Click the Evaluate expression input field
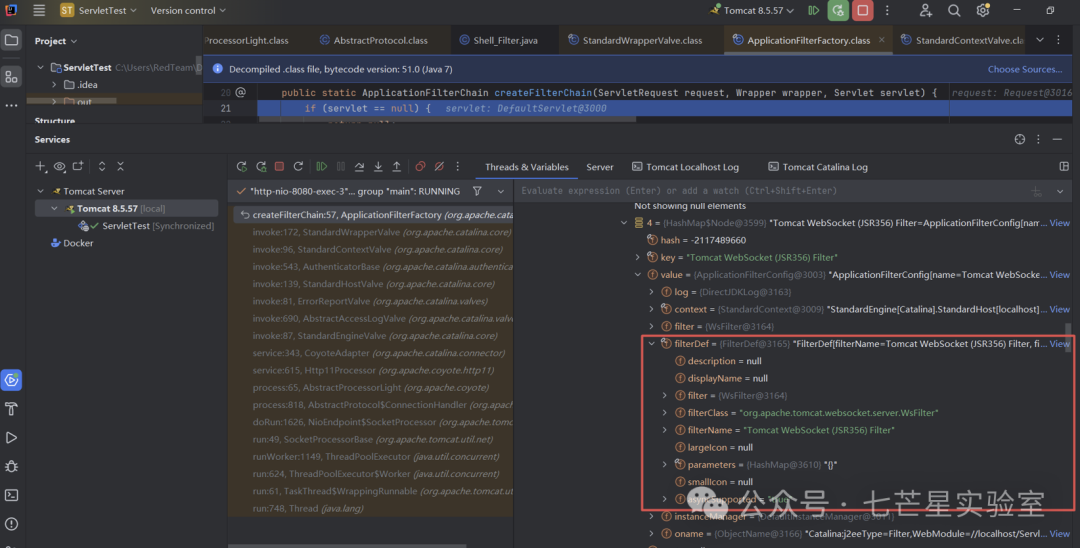Viewport: 1080px width, 548px height. 771,191
